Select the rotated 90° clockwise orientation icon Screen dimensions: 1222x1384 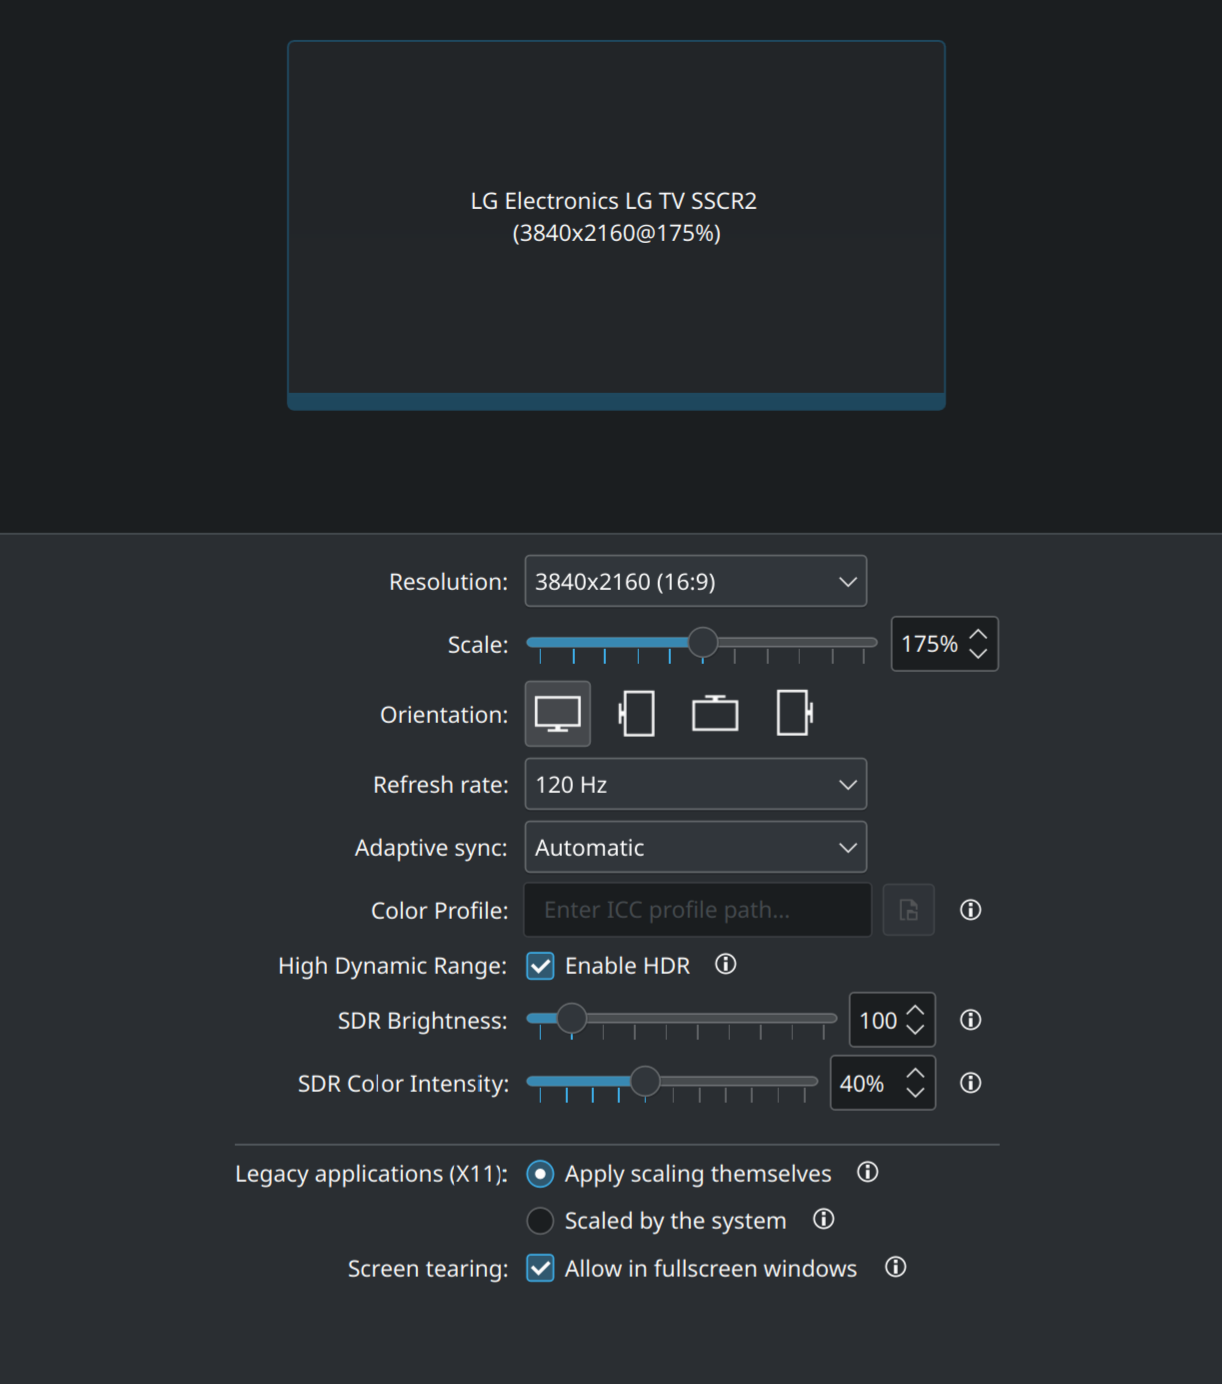tap(637, 714)
